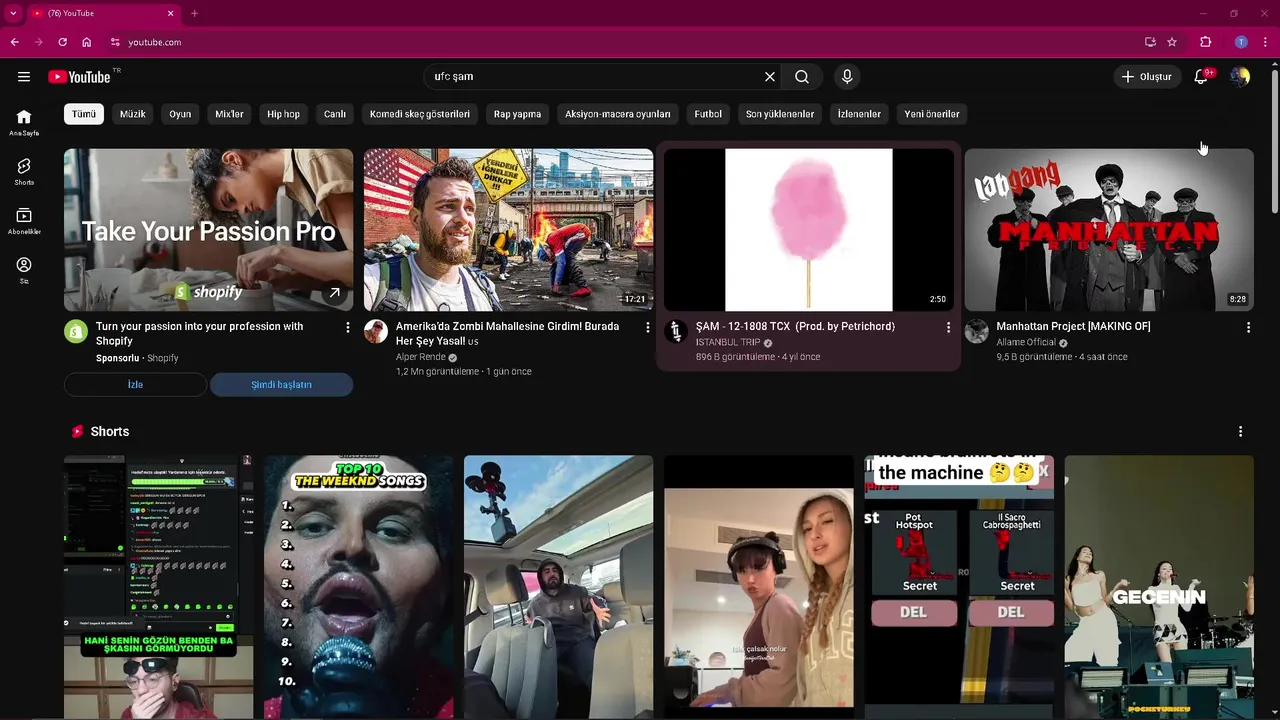1280x720 pixels.
Task: Open the Manhattan Project thumbnail
Action: pos(1108,230)
